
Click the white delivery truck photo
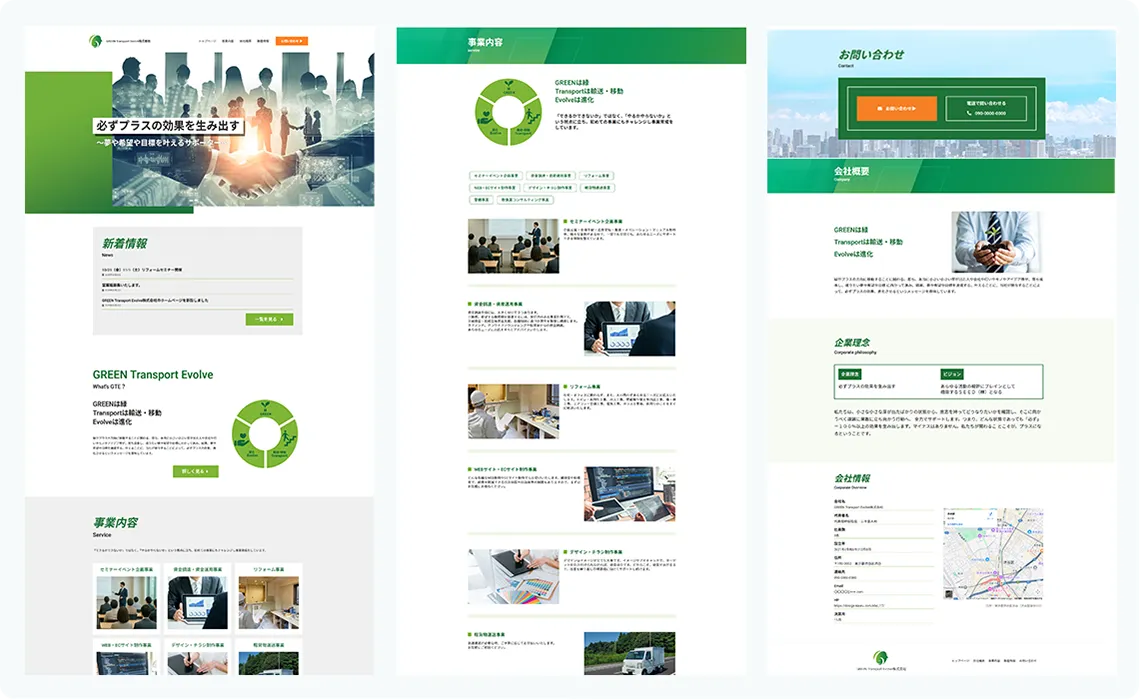630,653
